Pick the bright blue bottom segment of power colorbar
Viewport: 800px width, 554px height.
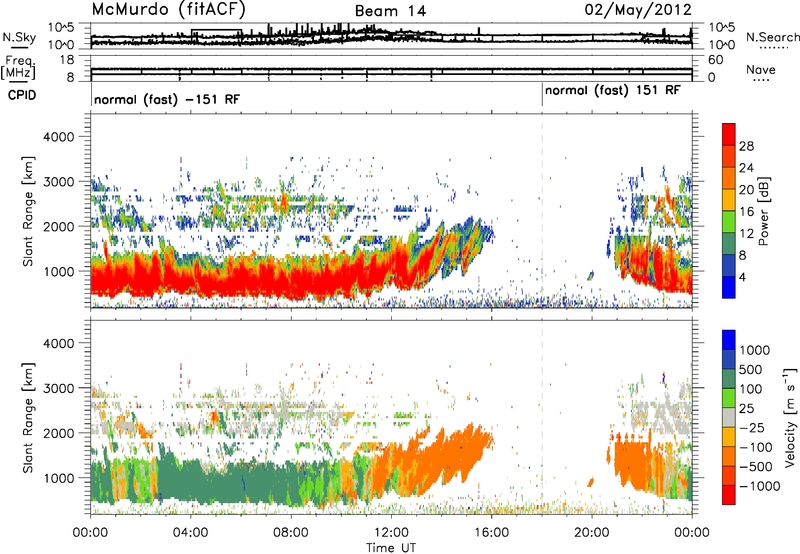click(729, 287)
